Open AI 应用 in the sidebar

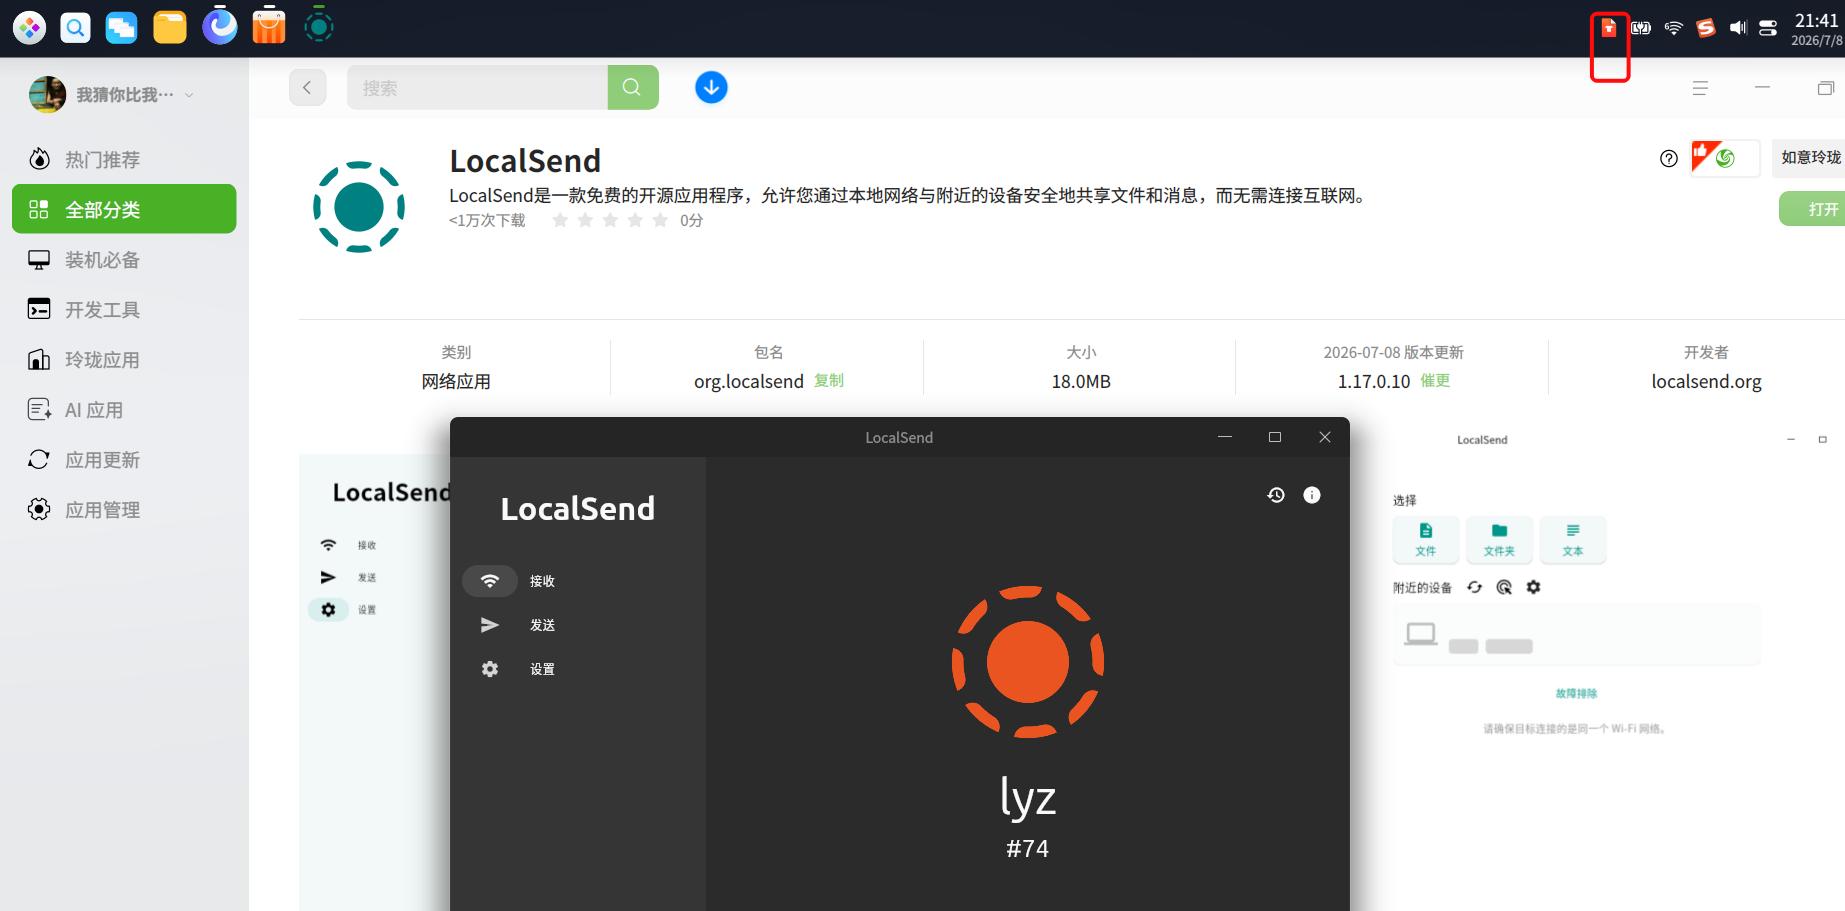tap(124, 410)
